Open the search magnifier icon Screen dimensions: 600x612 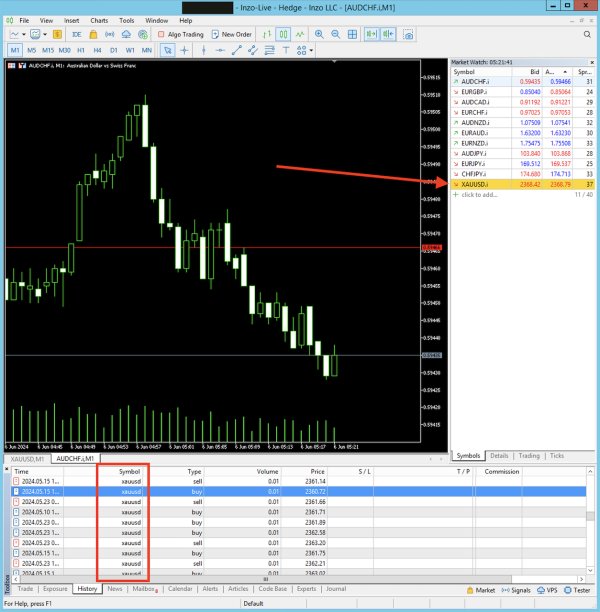(587, 34)
